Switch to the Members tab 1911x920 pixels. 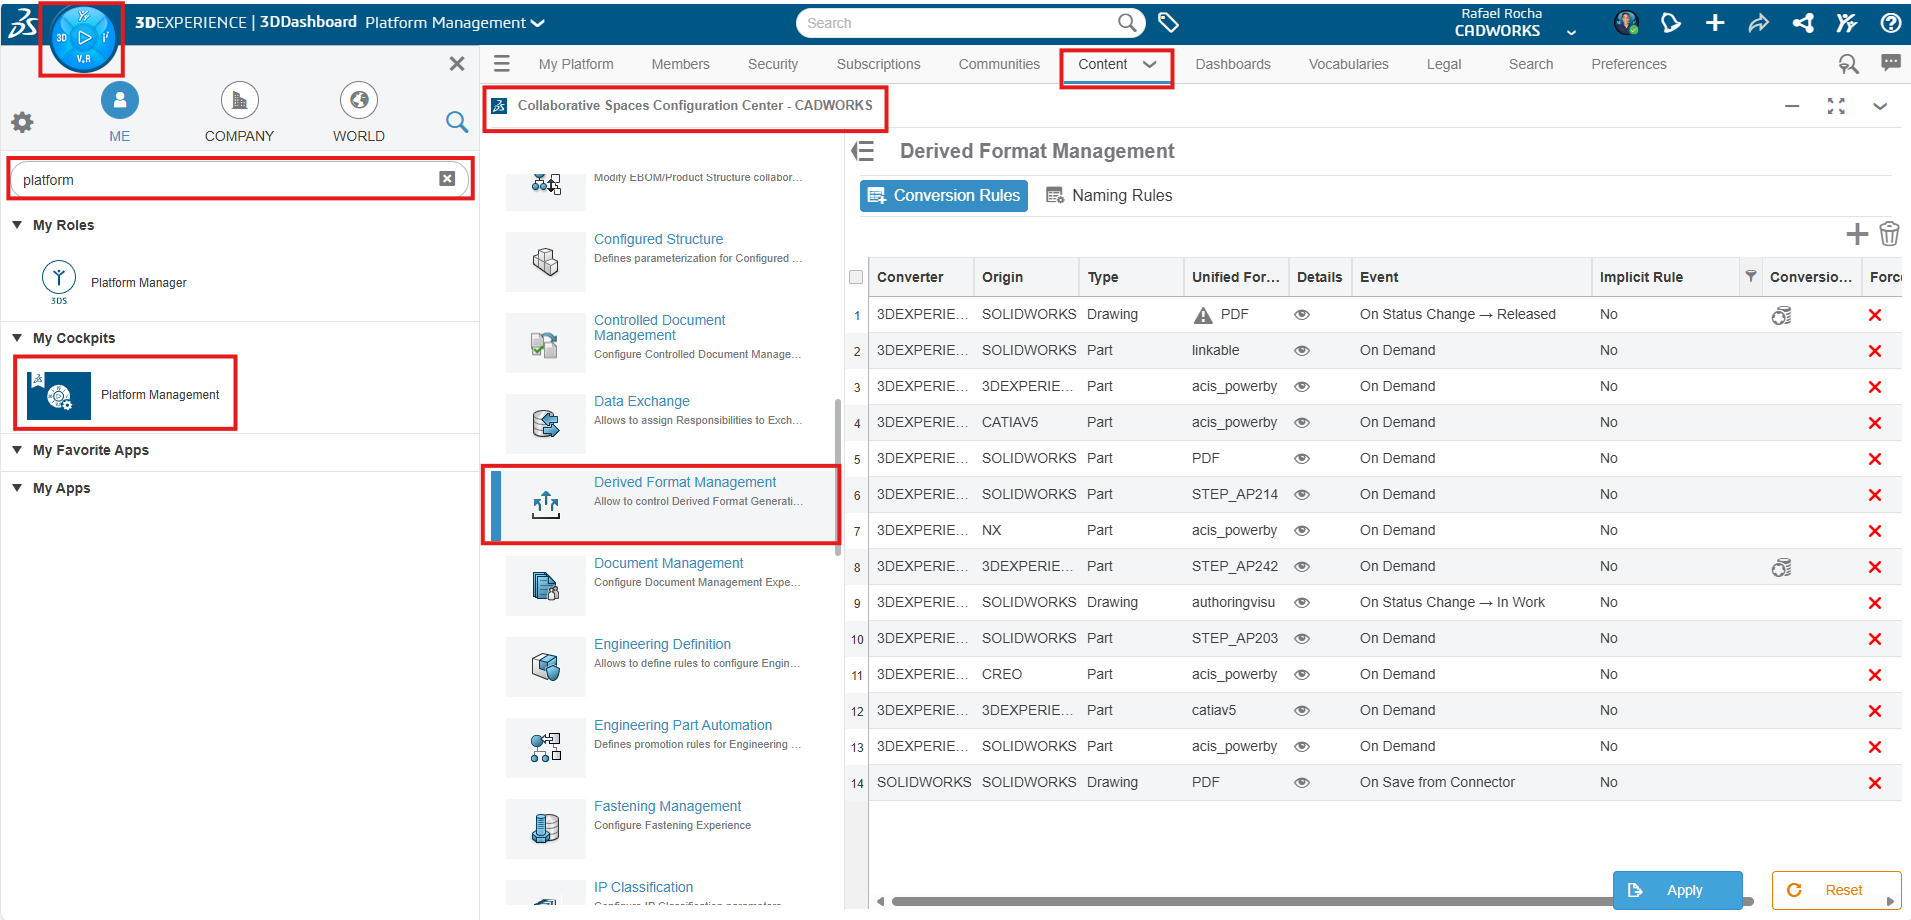(x=680, y=64)
